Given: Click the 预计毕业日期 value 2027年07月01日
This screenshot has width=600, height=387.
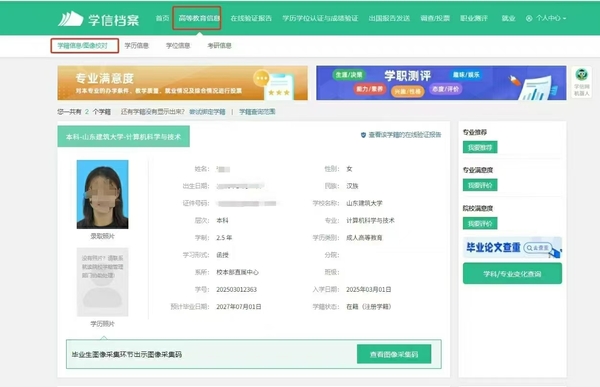Looking at the screenshot, I should point(239,307).
